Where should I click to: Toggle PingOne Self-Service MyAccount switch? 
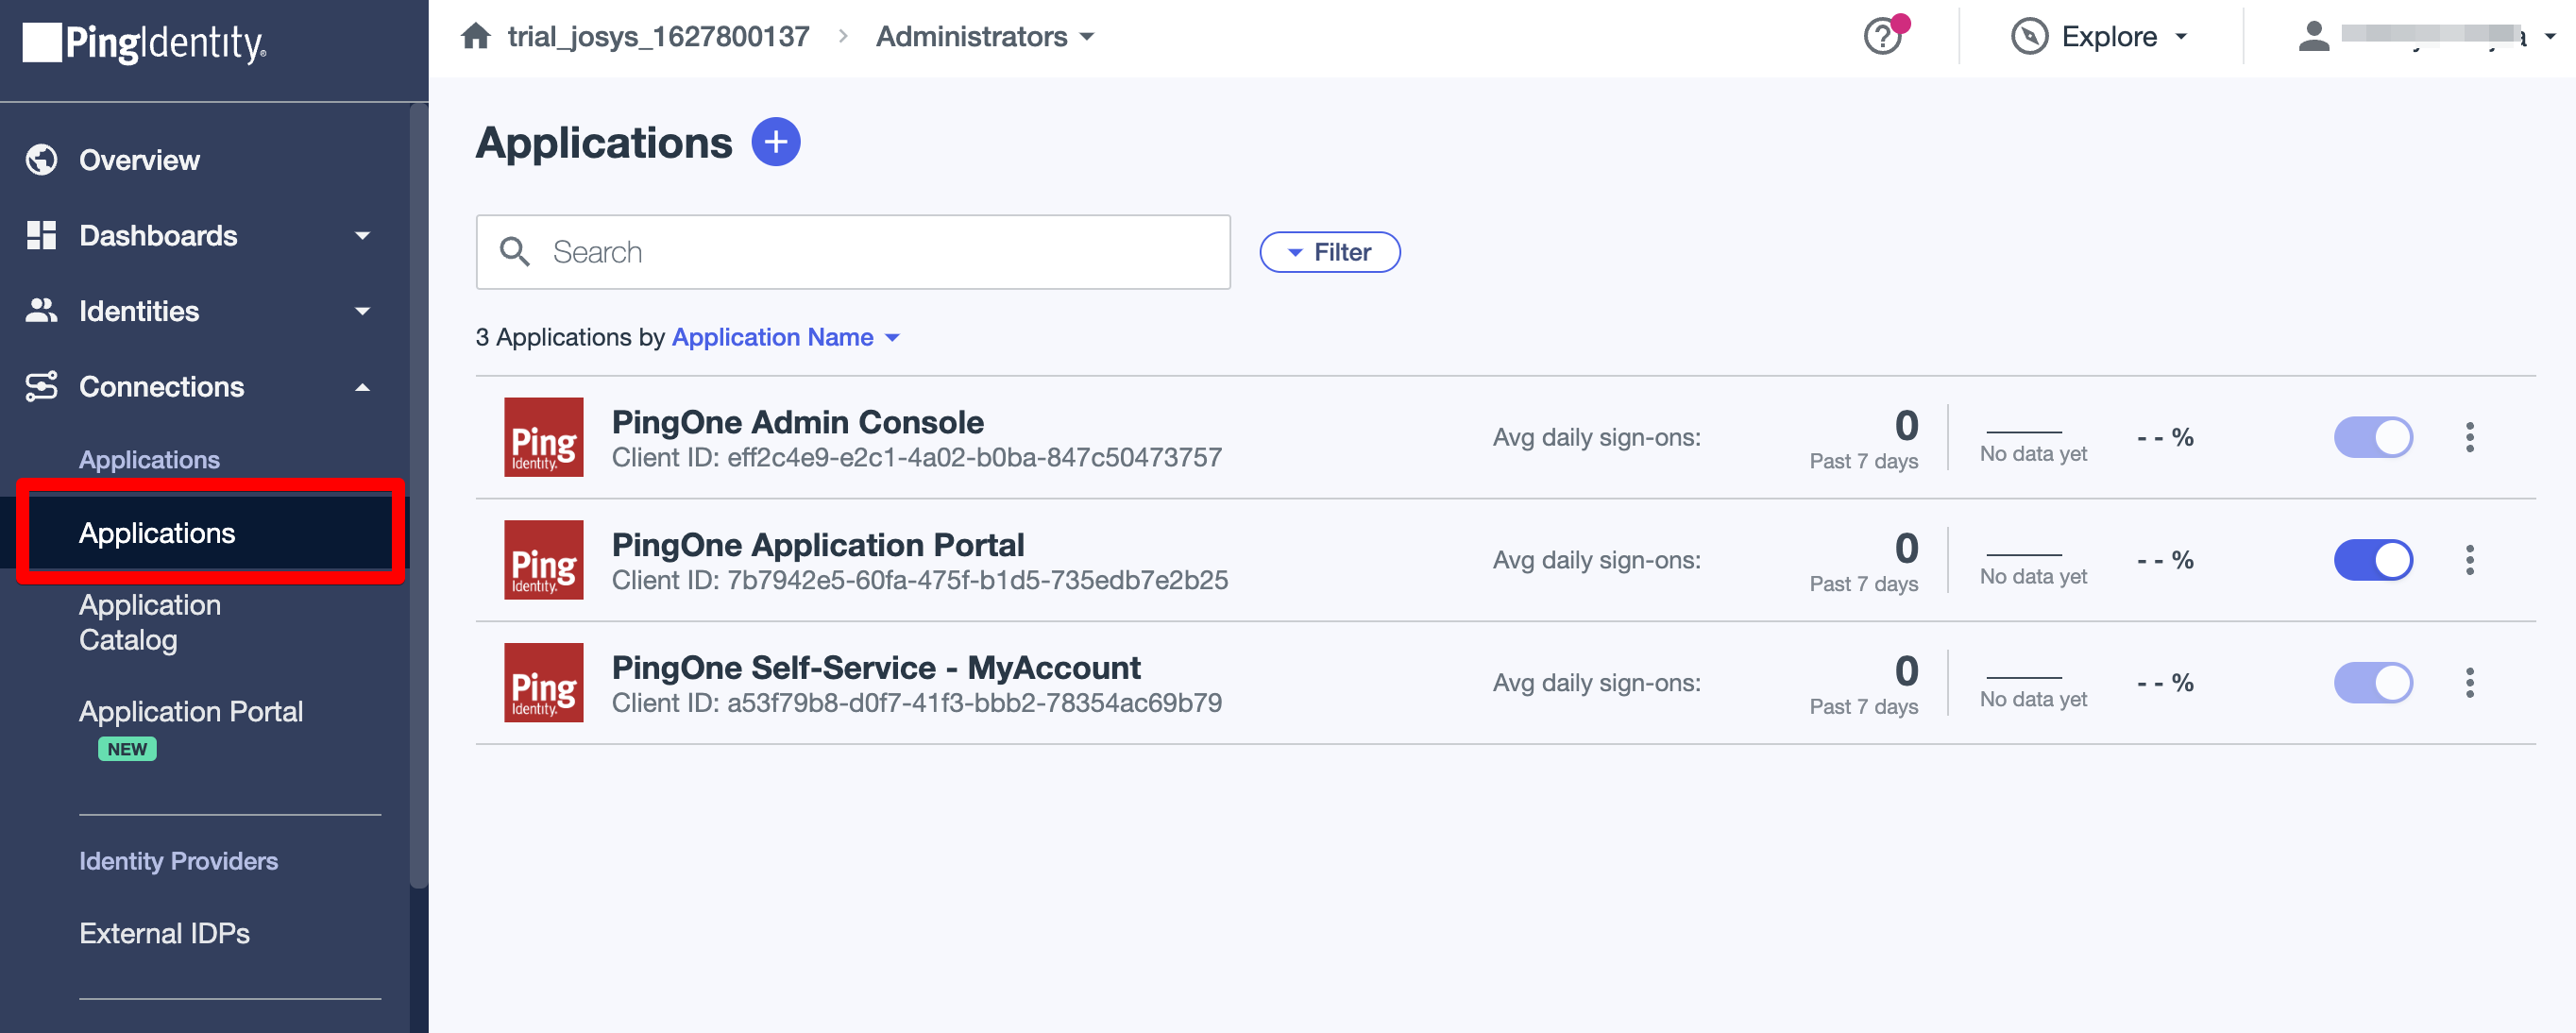pos(2372,683)
